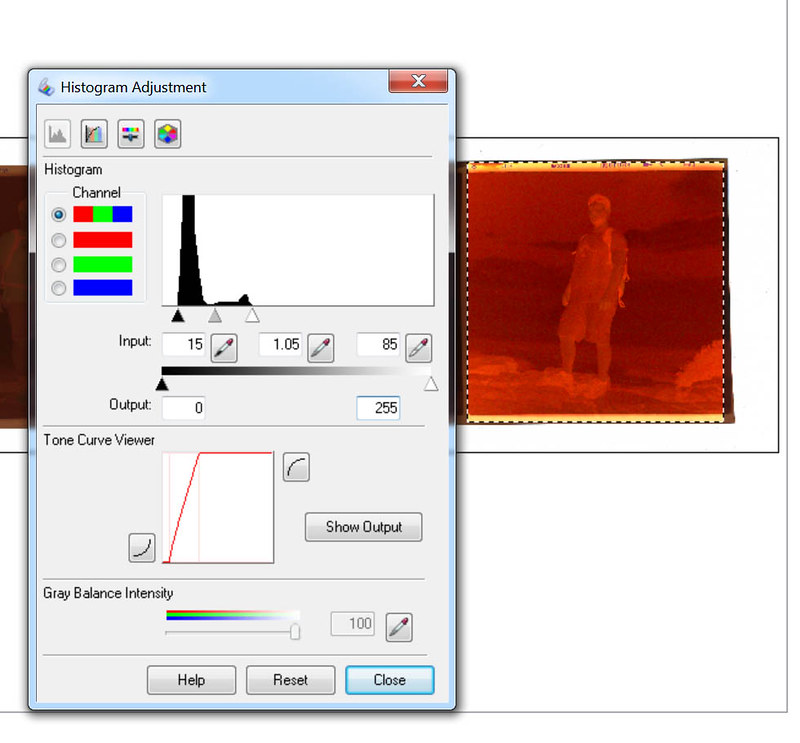Select the Green channel radio button
Screen dimensions: 800x743
point(59,264)
